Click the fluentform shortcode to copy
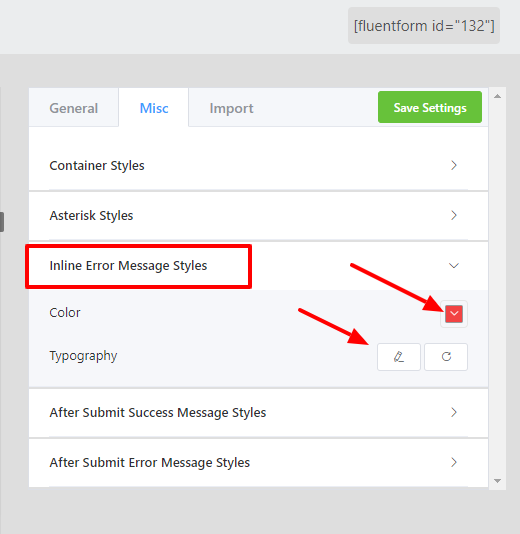520x534 pixels. point(424,26)
